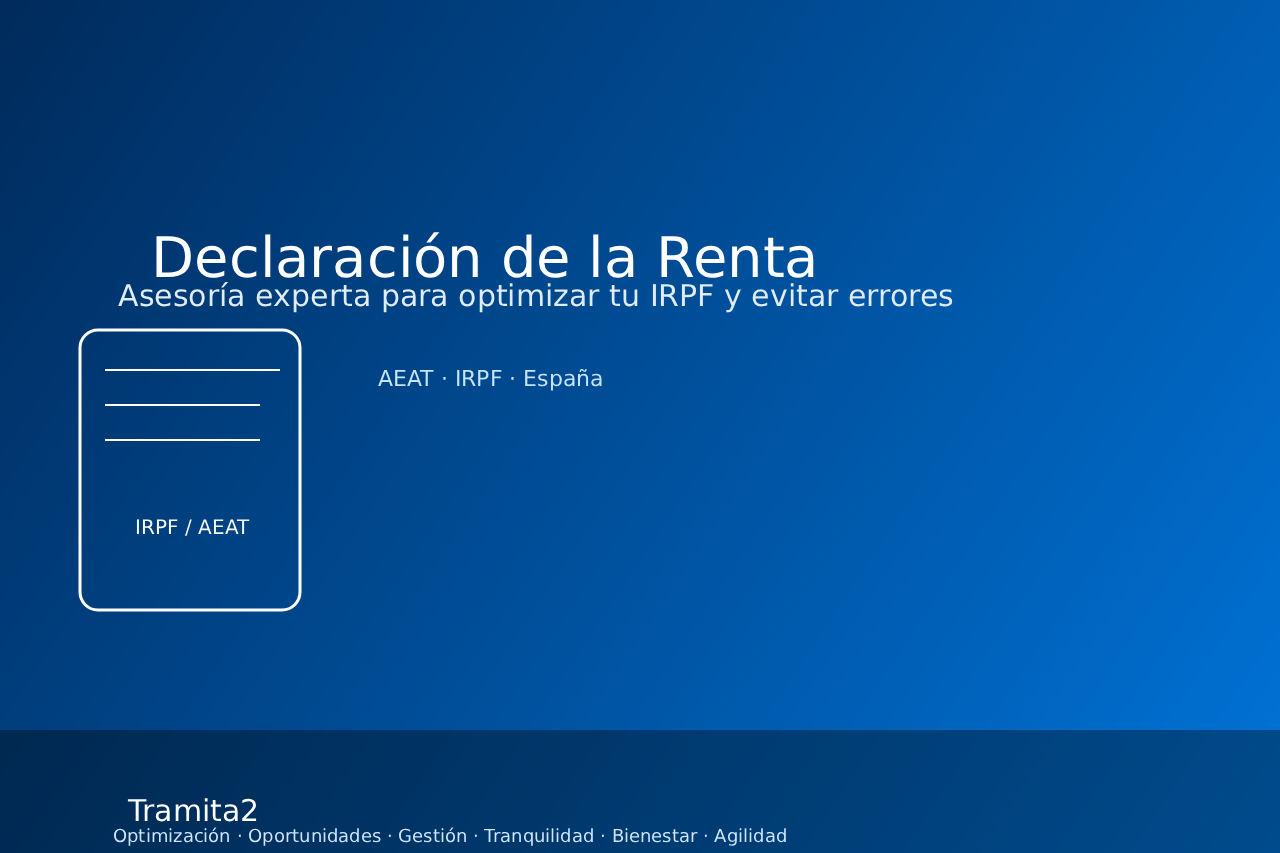Click the Bienestar text in the footer

[x=654, y=835]
